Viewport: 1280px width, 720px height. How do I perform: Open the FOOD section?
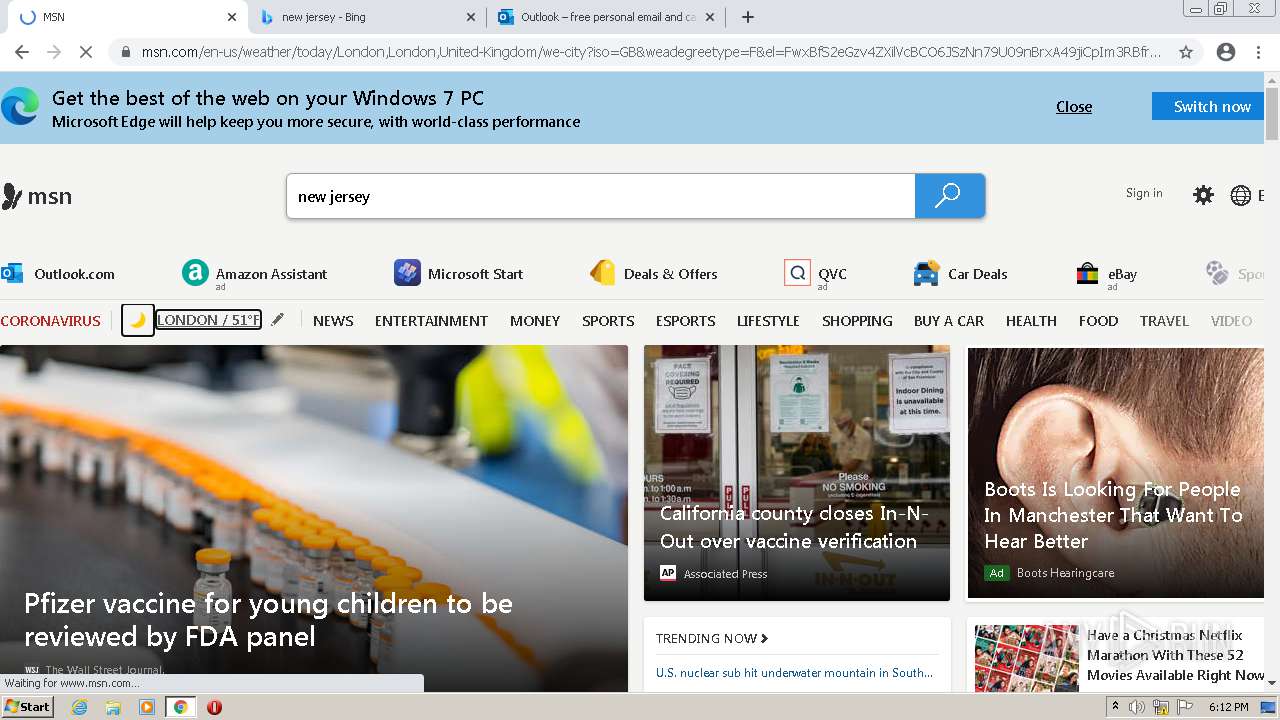[1098, 321]
